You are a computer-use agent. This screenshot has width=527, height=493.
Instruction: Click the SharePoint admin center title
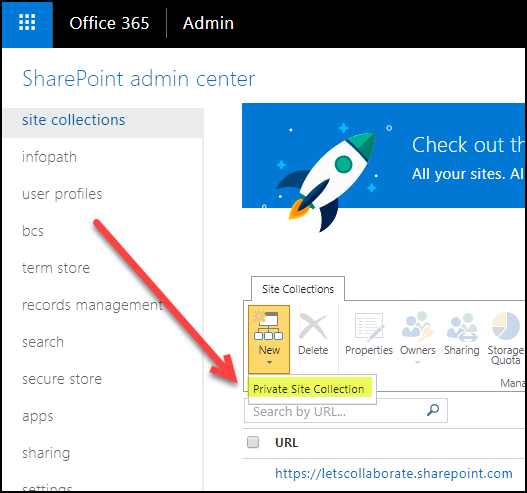click(x=138, y=79)
